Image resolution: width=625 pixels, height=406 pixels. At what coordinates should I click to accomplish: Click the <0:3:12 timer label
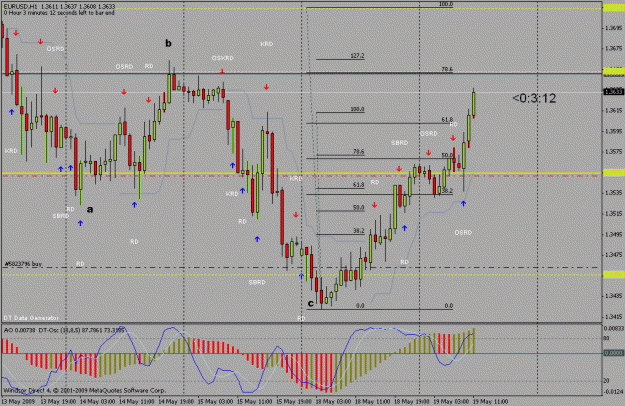coord(534,98)
